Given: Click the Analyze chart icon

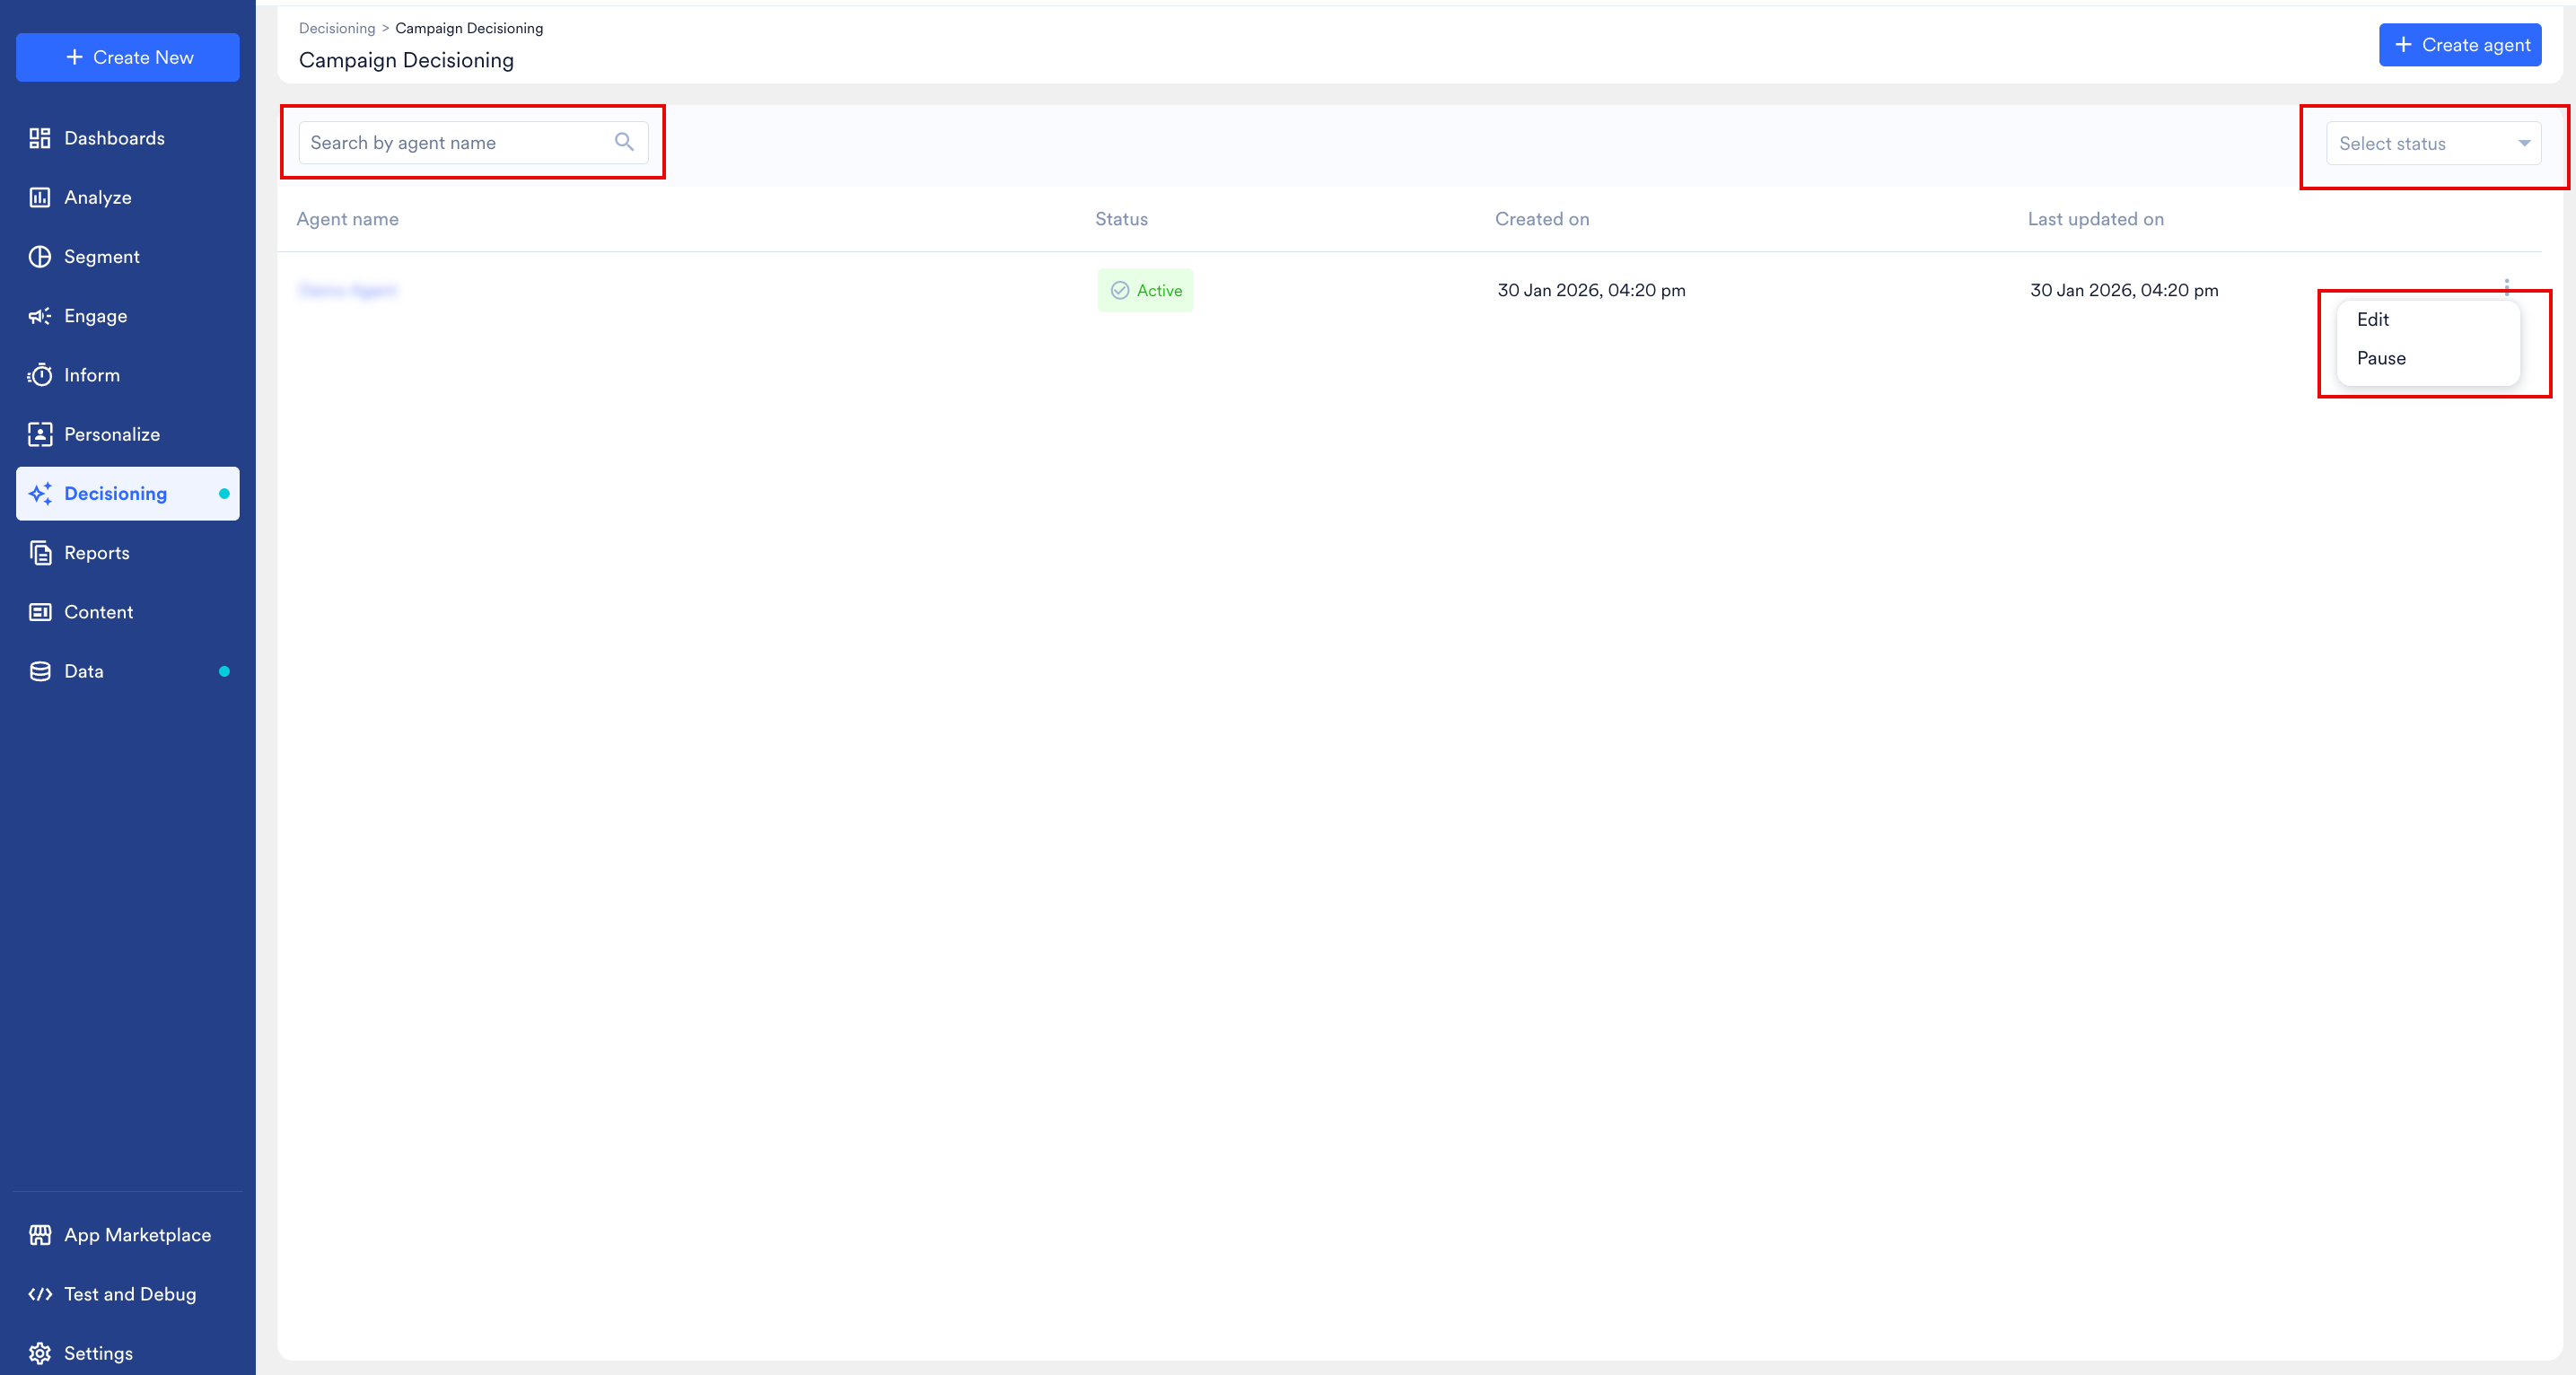Looking at the screenshot, I should (x=40, y=197).
